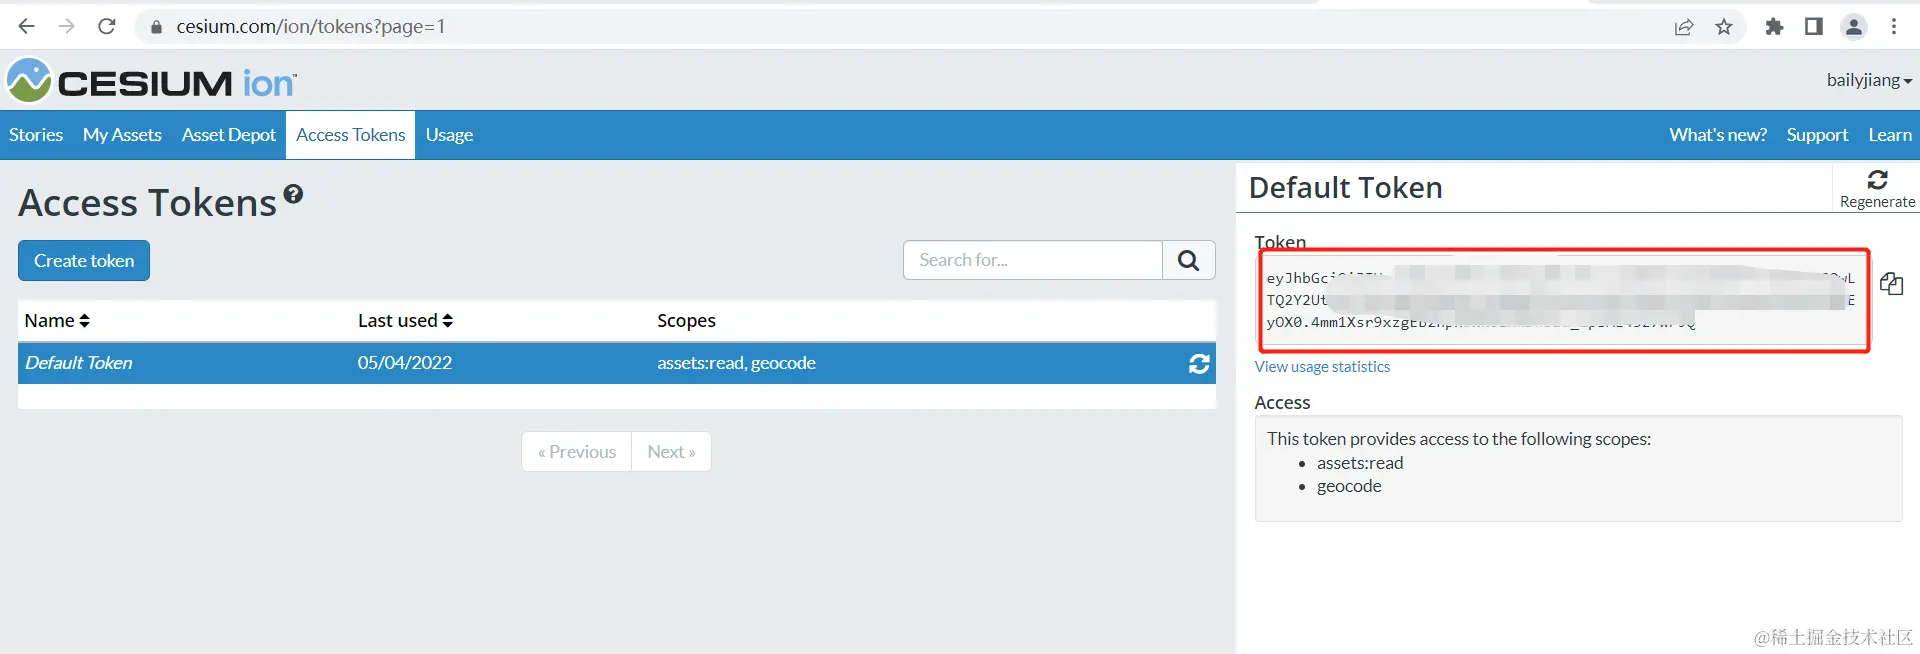Click the Search for... input field
The height and width of the screenshot is (654, 1920).
(1033, 260)
